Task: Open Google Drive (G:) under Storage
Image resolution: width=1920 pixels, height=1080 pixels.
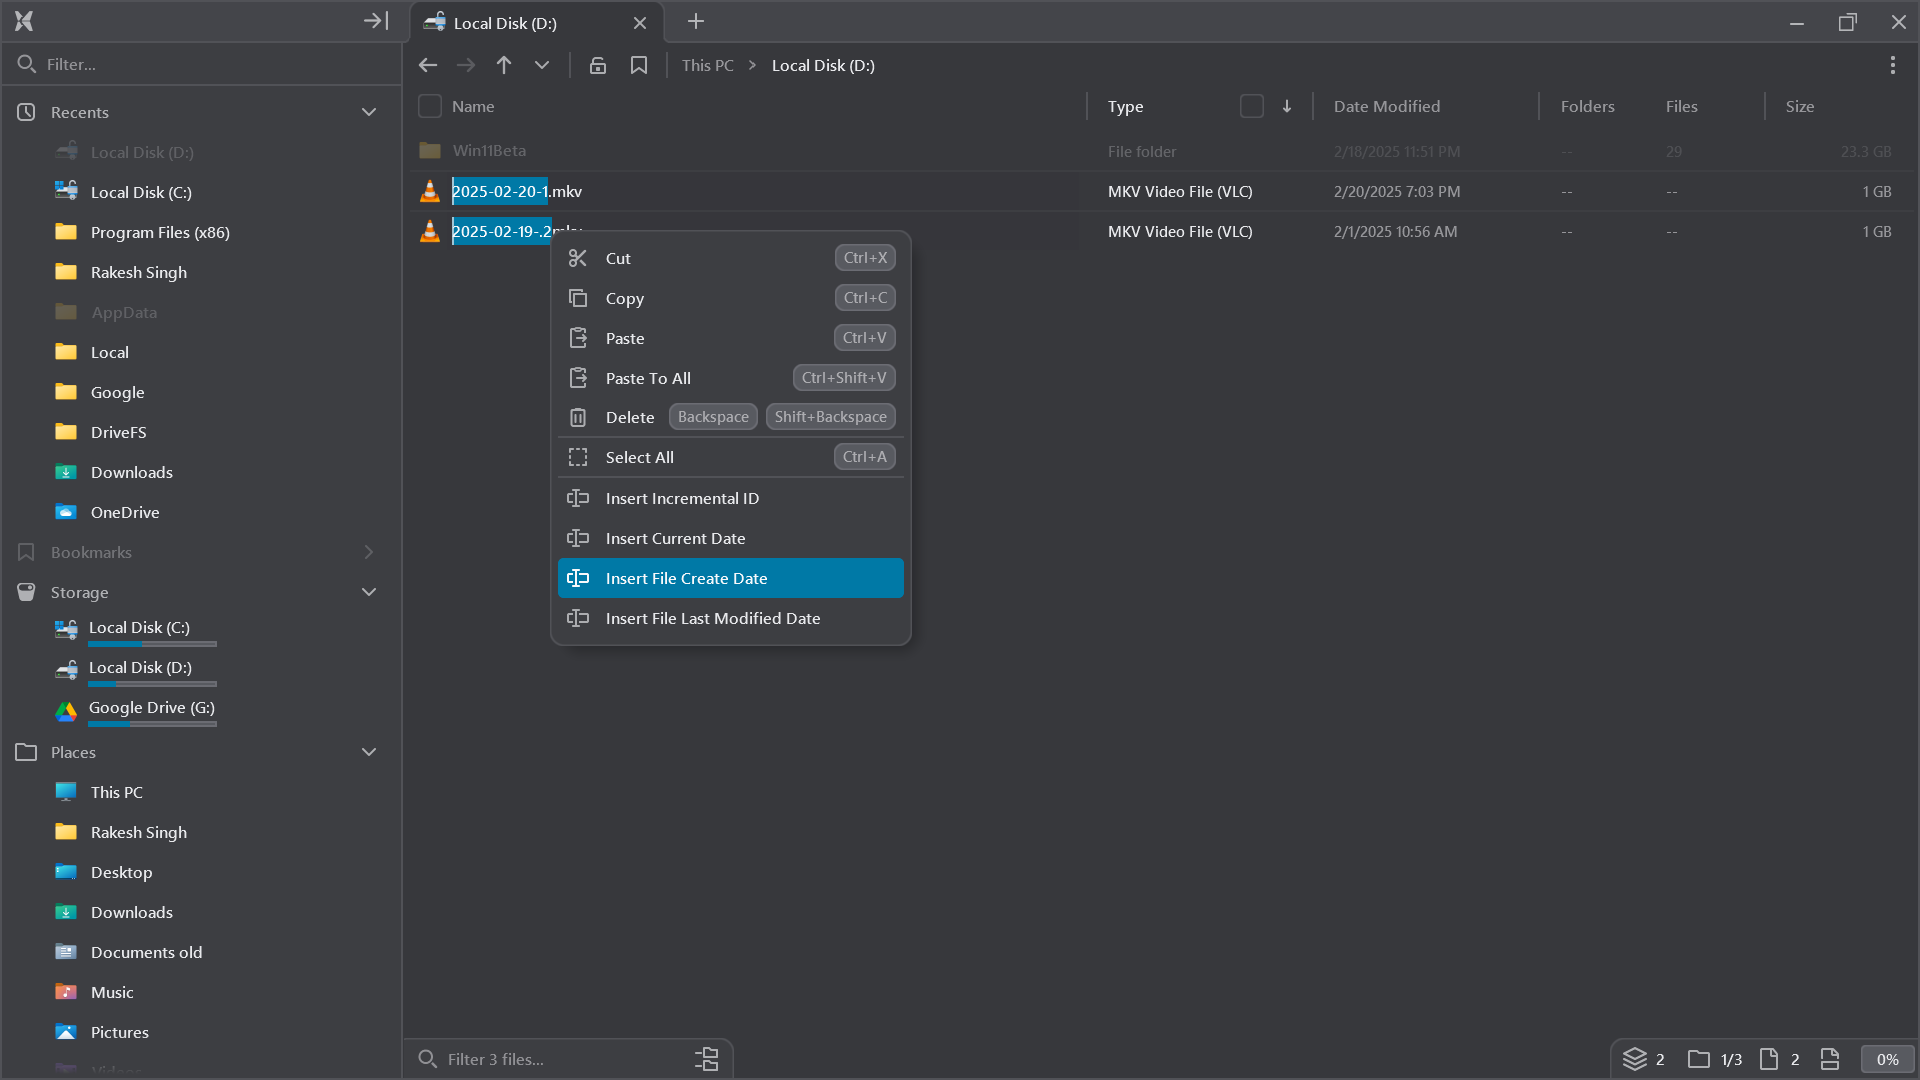Action: pyautogui.click(x=151, y=707)
